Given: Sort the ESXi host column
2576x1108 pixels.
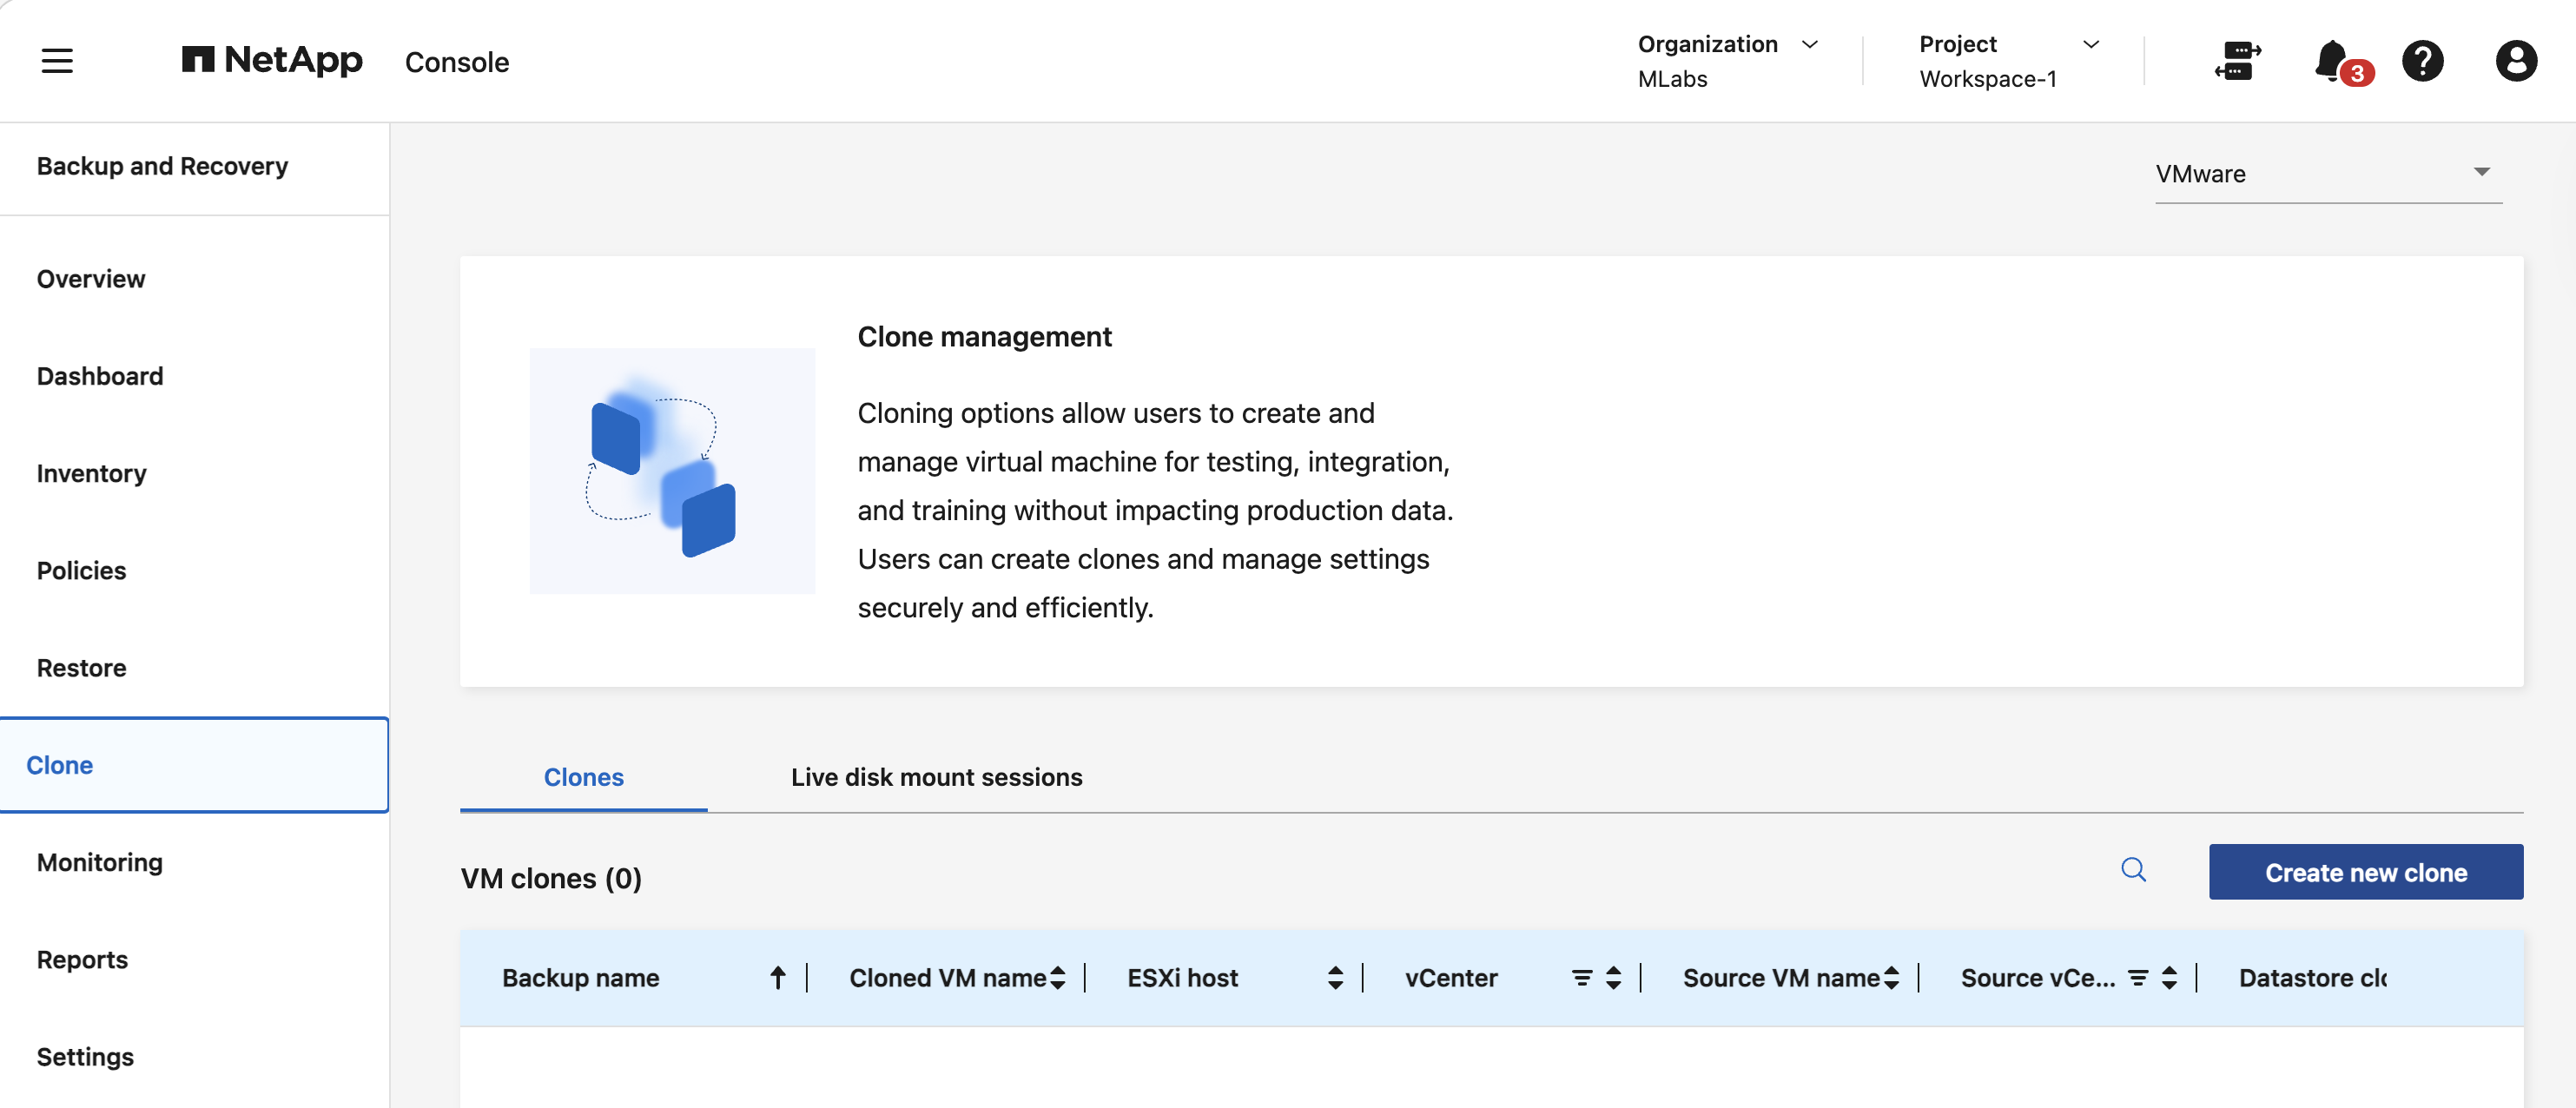Looking at the screenshot, I should [x=1335, y=978].
